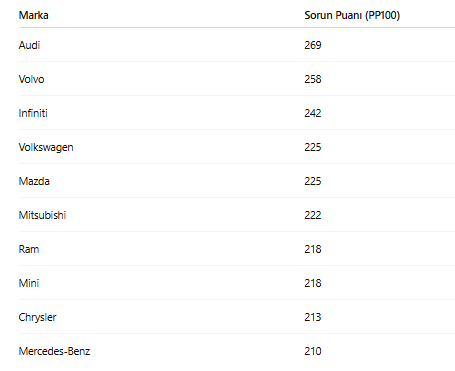Select the Mini brand cell
The width and height of the screenshot is (455, 371).
pyautogui.click(x=29, y=283)
